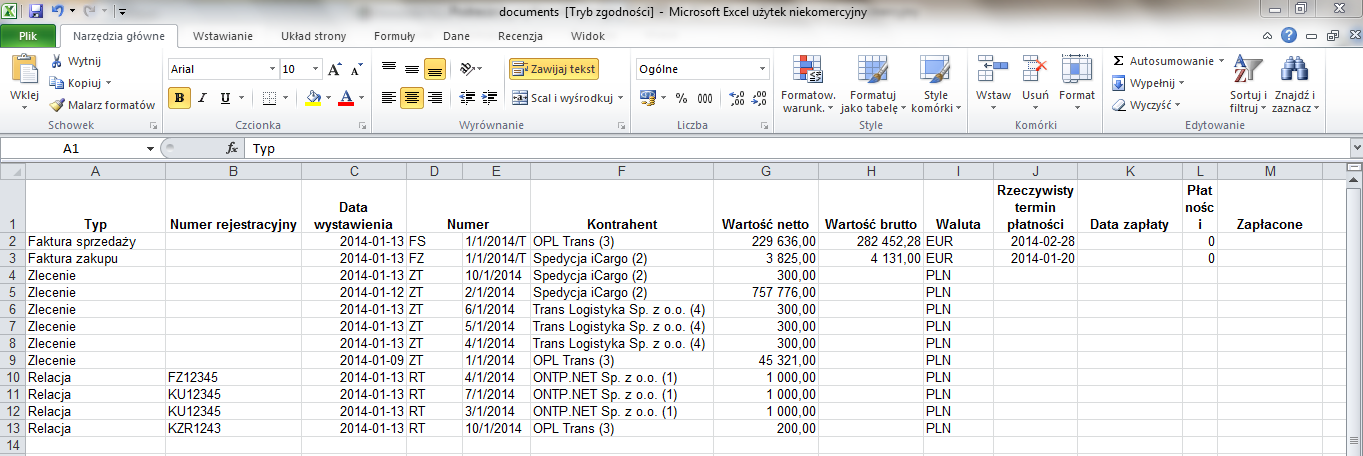Open Name Box dropdown arrow
Image resolution: width=1363 pixels, height=456 pixels.
tap(150, 149)
